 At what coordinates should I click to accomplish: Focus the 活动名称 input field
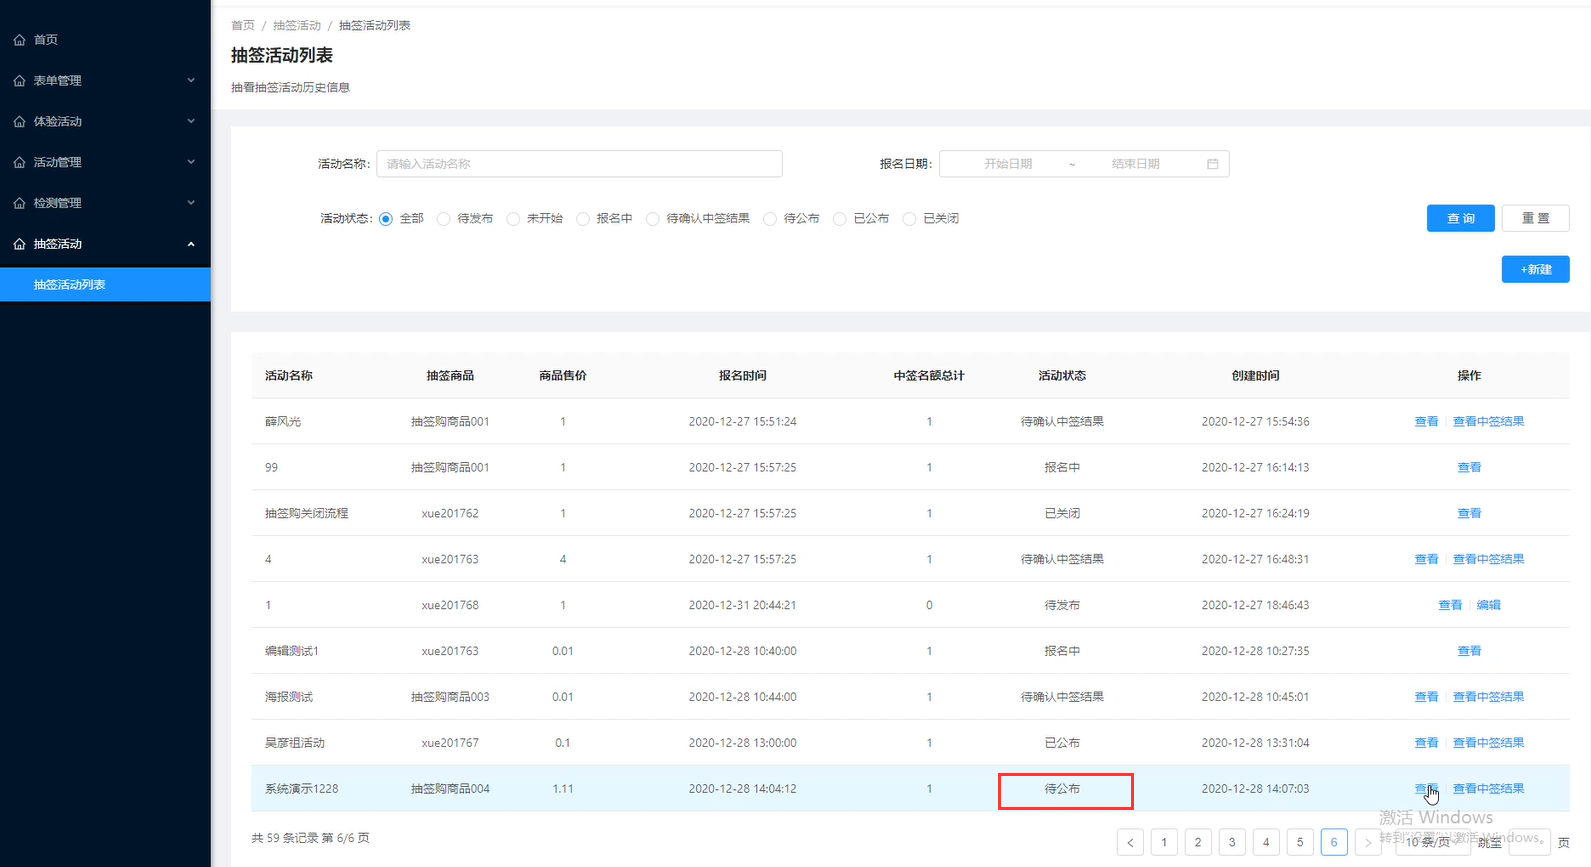pyautogui.click(x=579, y=164)
